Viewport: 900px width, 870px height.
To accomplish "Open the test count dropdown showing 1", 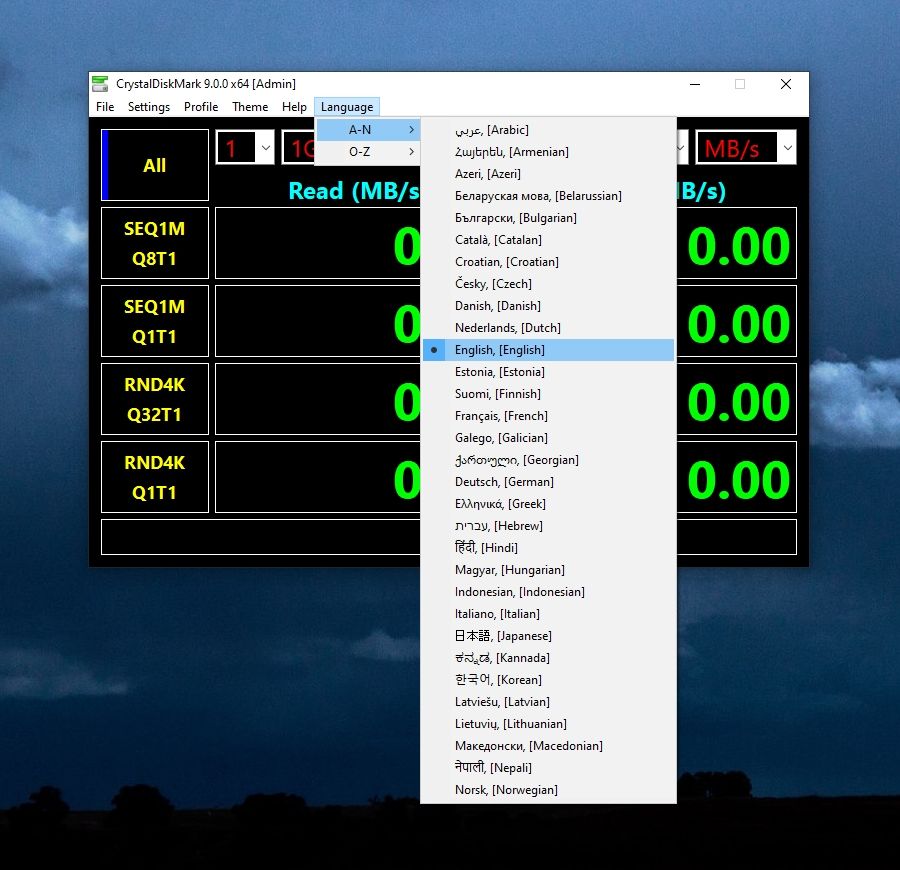I will tap(245, 147).
